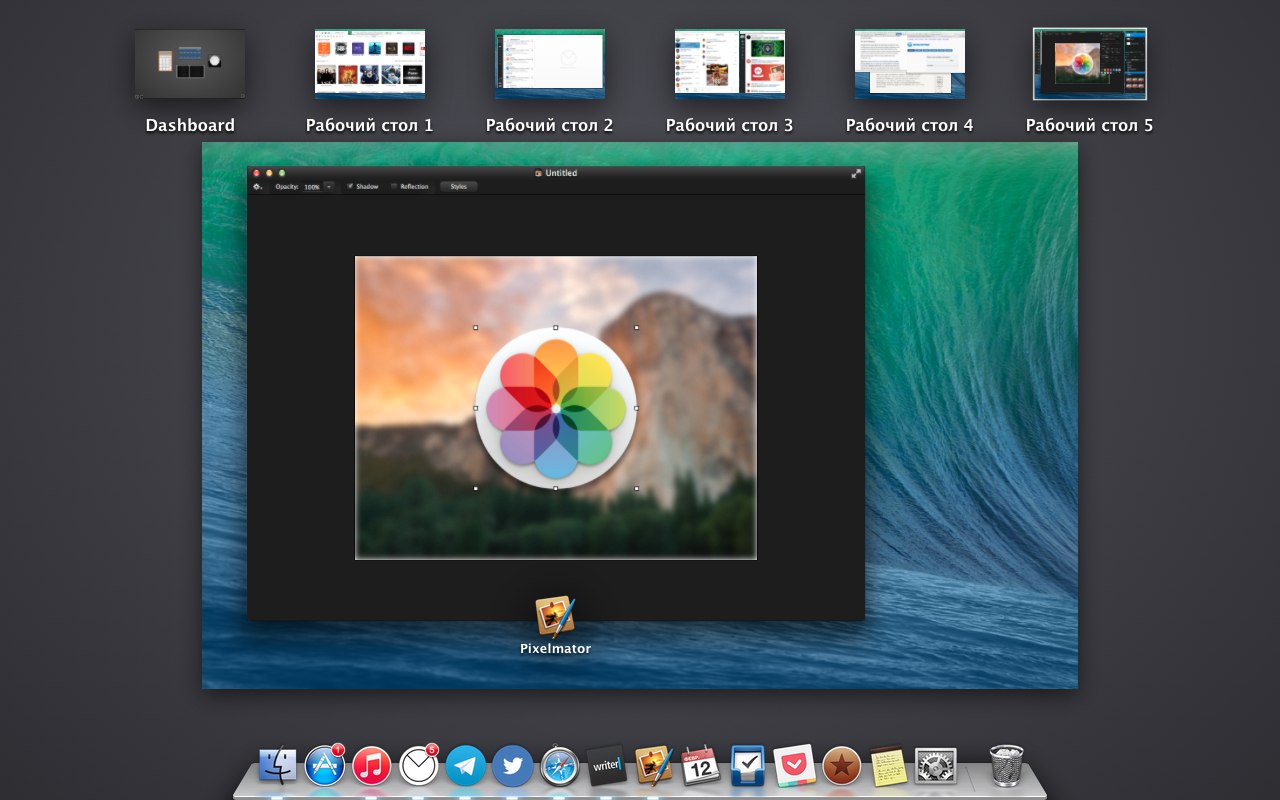Open the Writer app in Dock
Screen dimensions: 1280x800
(x=606, y=766)
